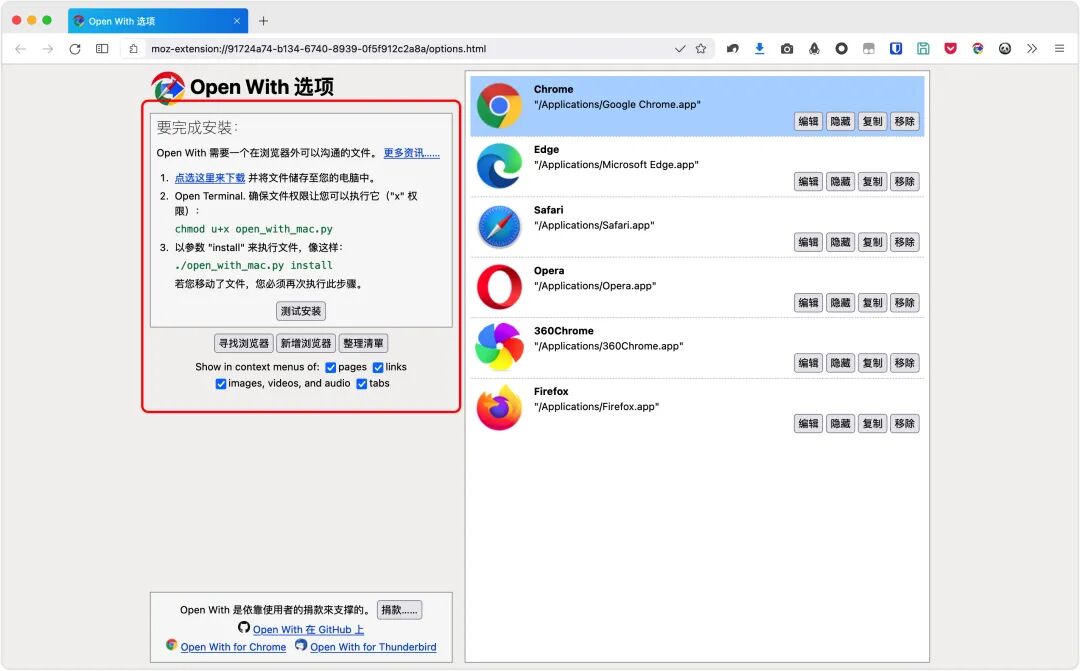Click 移除 button for Edge
The height and width of the screenshot is (671, 1080).
(904, 182)
